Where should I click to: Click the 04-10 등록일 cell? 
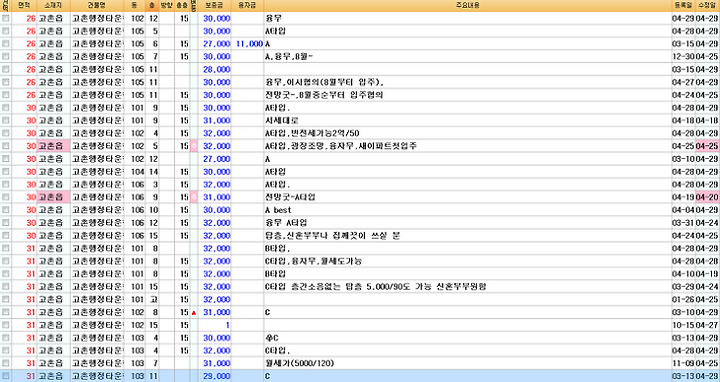(683, 274)
